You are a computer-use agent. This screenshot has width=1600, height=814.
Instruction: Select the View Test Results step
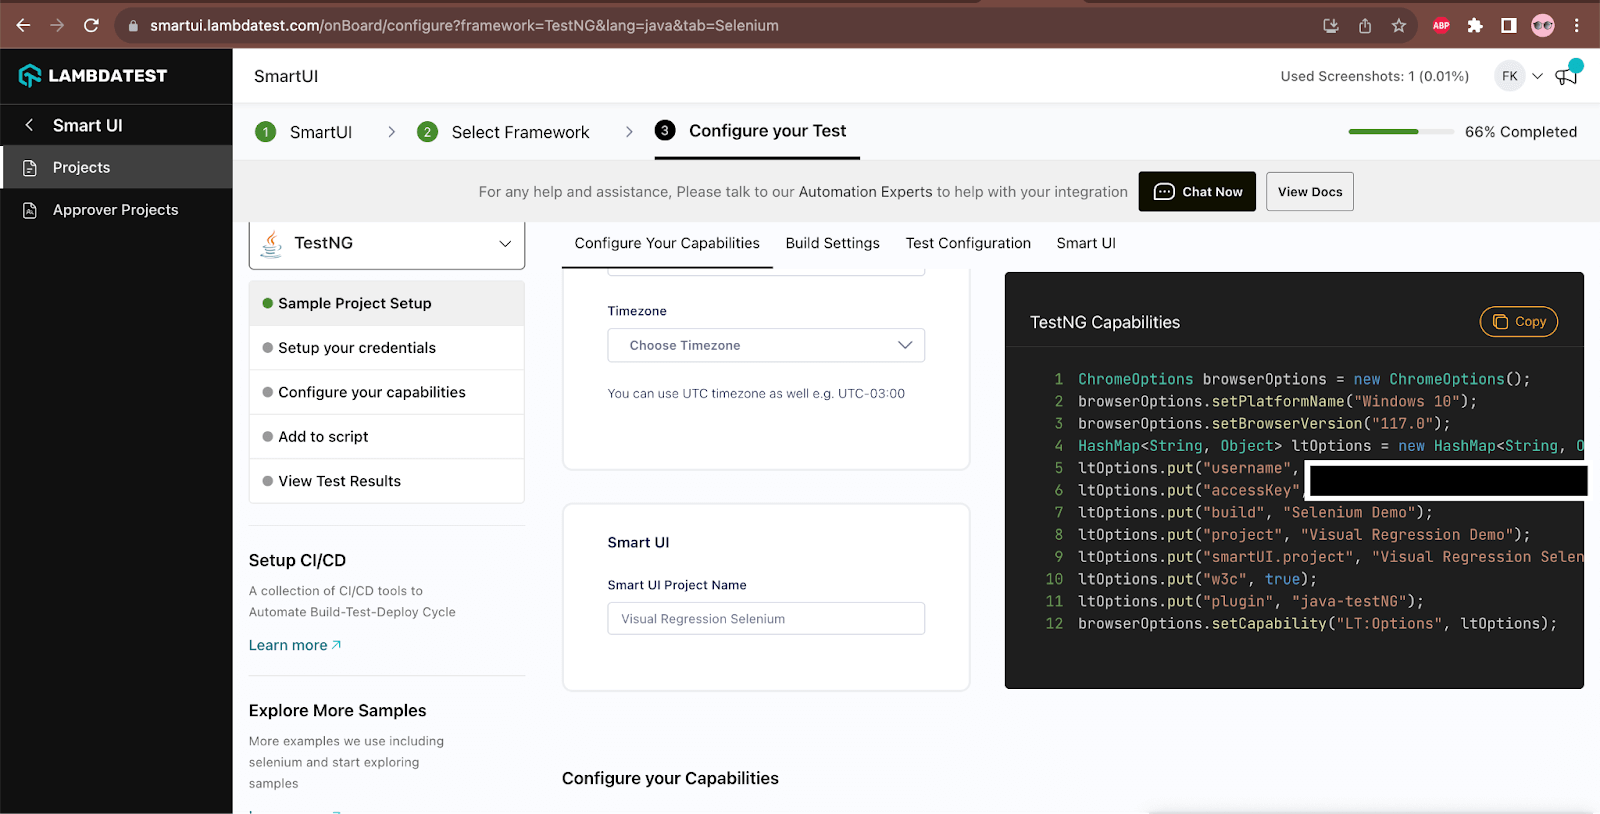coord(386,481)
